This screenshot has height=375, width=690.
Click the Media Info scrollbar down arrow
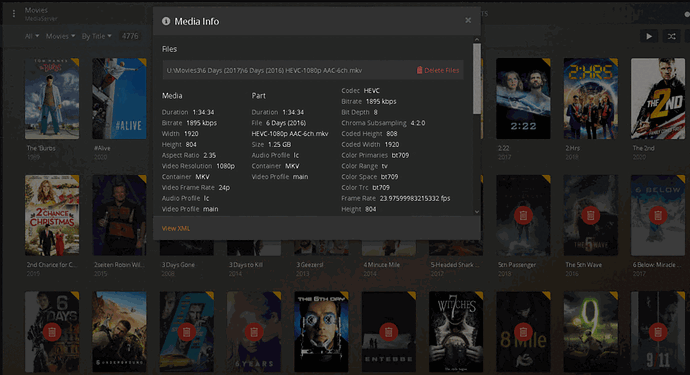coord(477,212)
